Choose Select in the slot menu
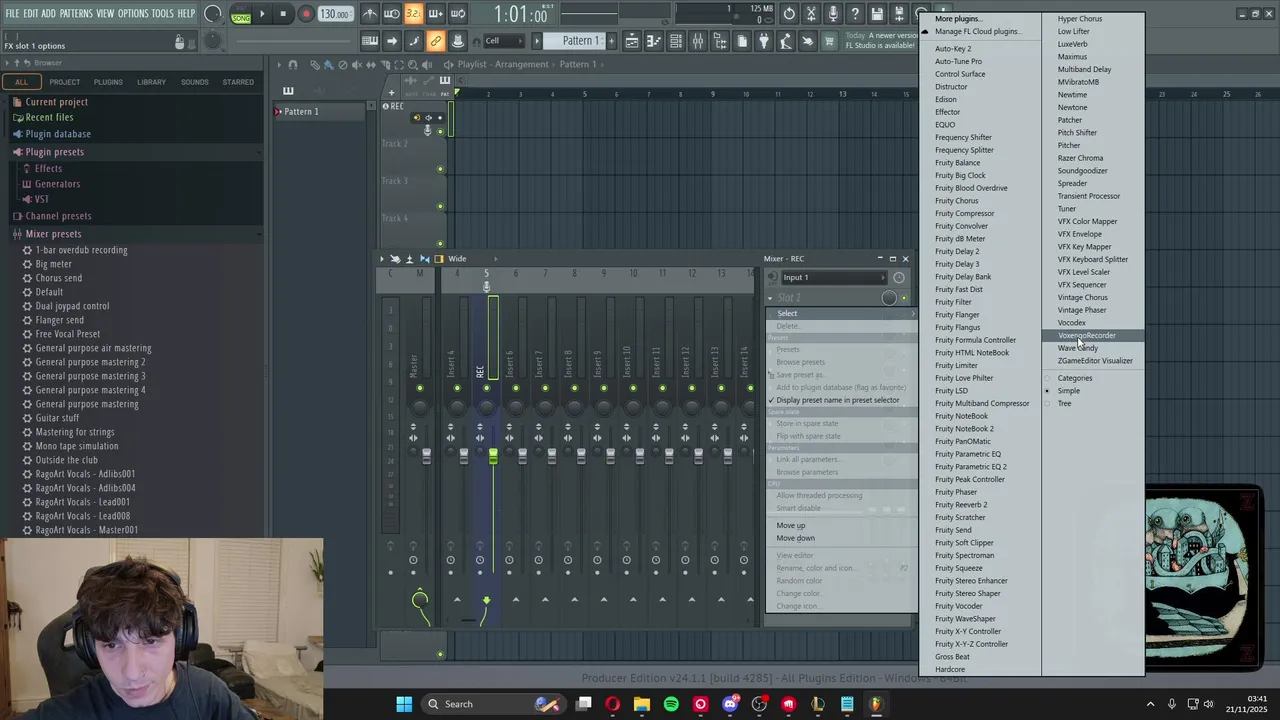The image size is (1280, 720). click(x=842, y=313)
